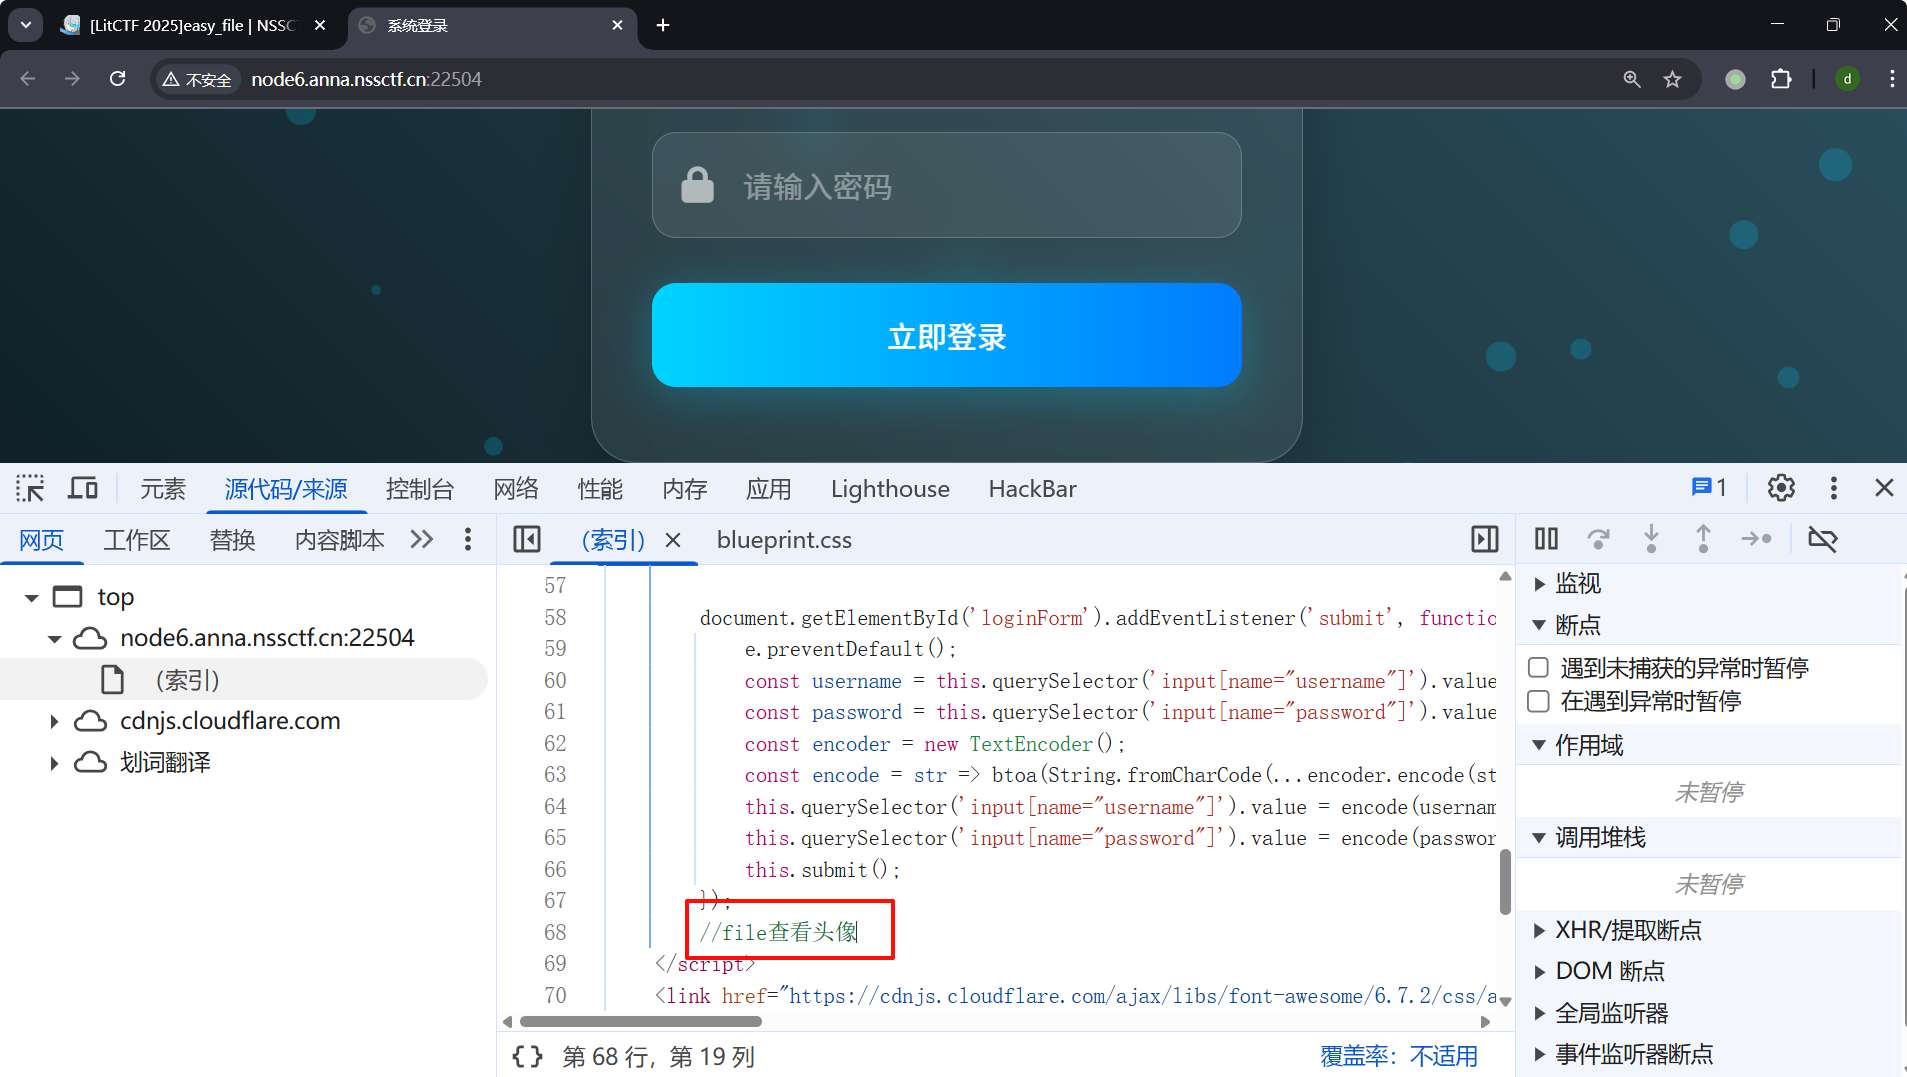The height and width of the screenshot is (1077, 1907).
Task: Click the password input field
Action: click(x=946, y=185)
